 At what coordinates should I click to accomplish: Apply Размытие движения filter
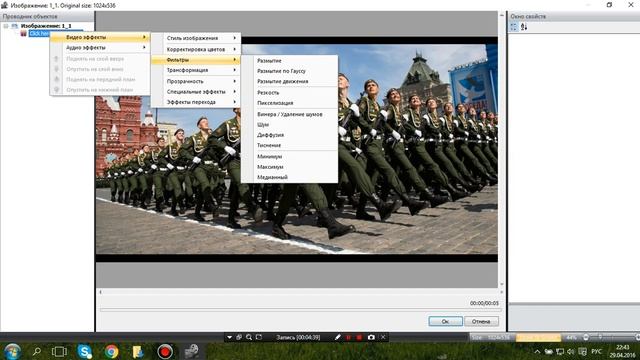point(289,81)
